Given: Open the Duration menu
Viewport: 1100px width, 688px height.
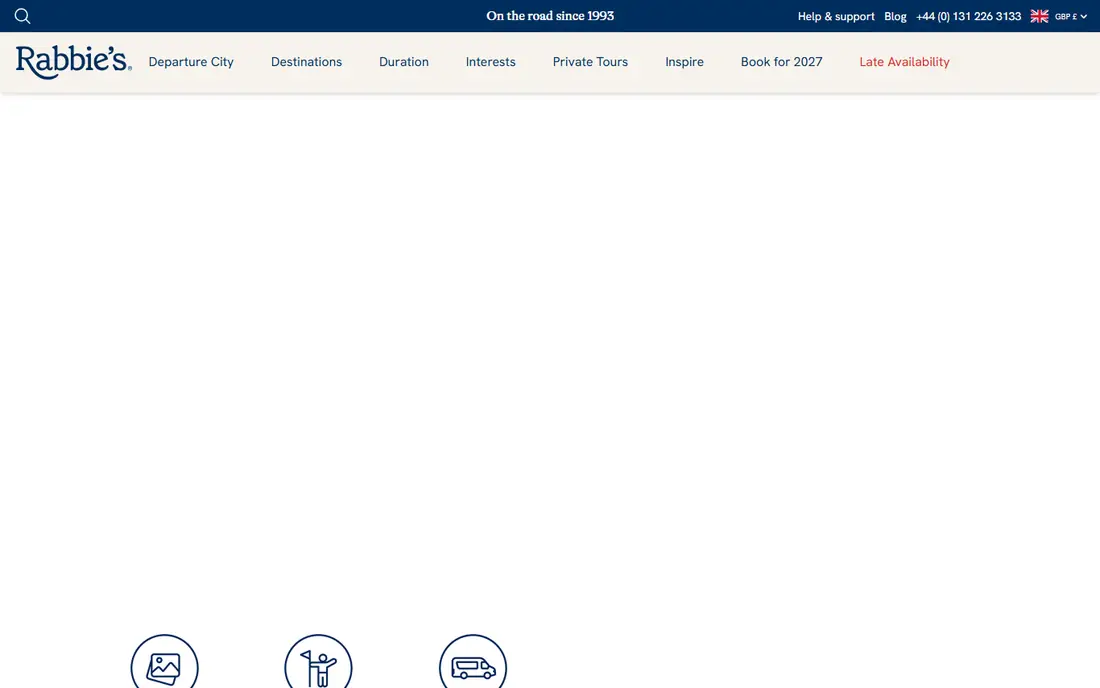Looking at the screenshot, I should [x=403, y=62].
